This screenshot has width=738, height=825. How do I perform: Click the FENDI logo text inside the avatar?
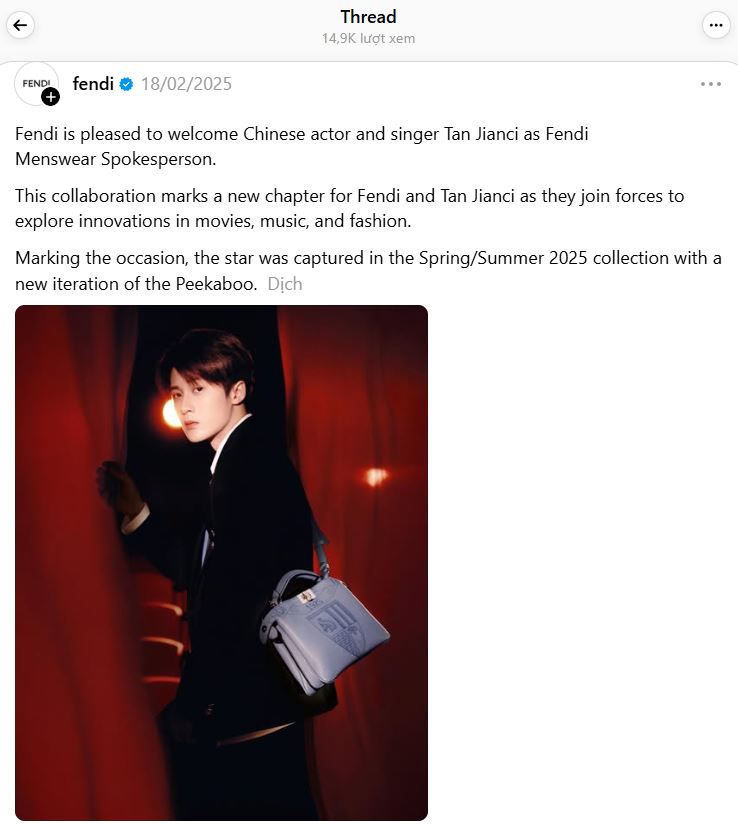click(x=36, y=83)
